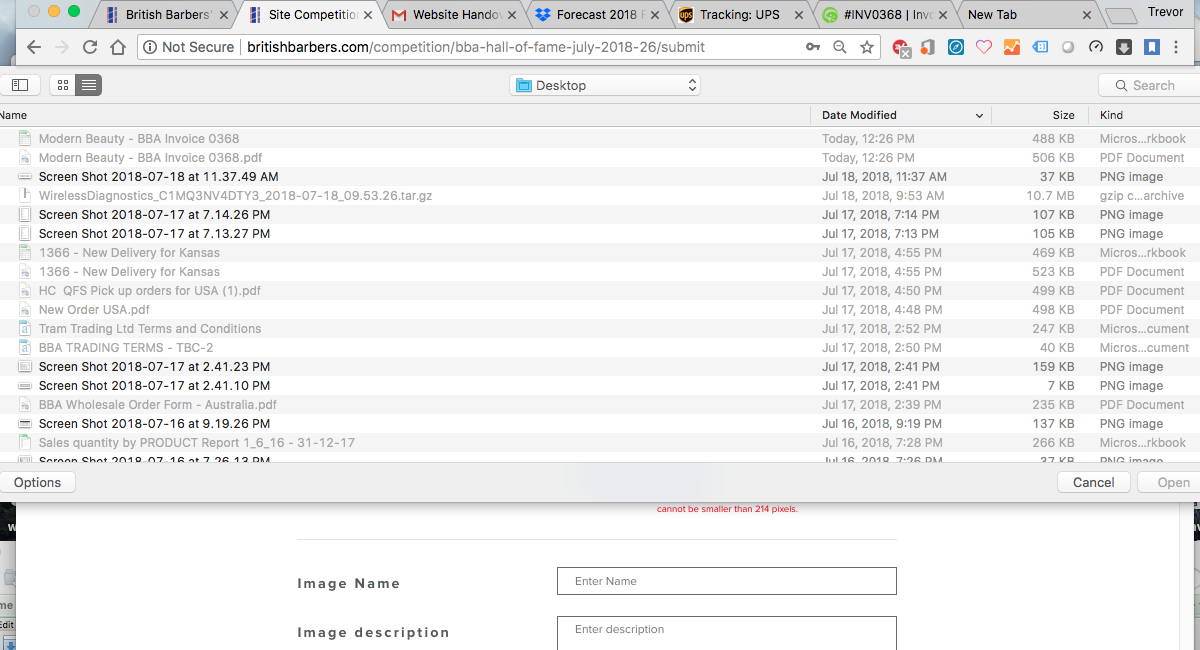Click Tram Trading Ltd Terms and Conditions file
This screenshot has height=650, width=1200.
pyautogui.click(x=600, y=329)
